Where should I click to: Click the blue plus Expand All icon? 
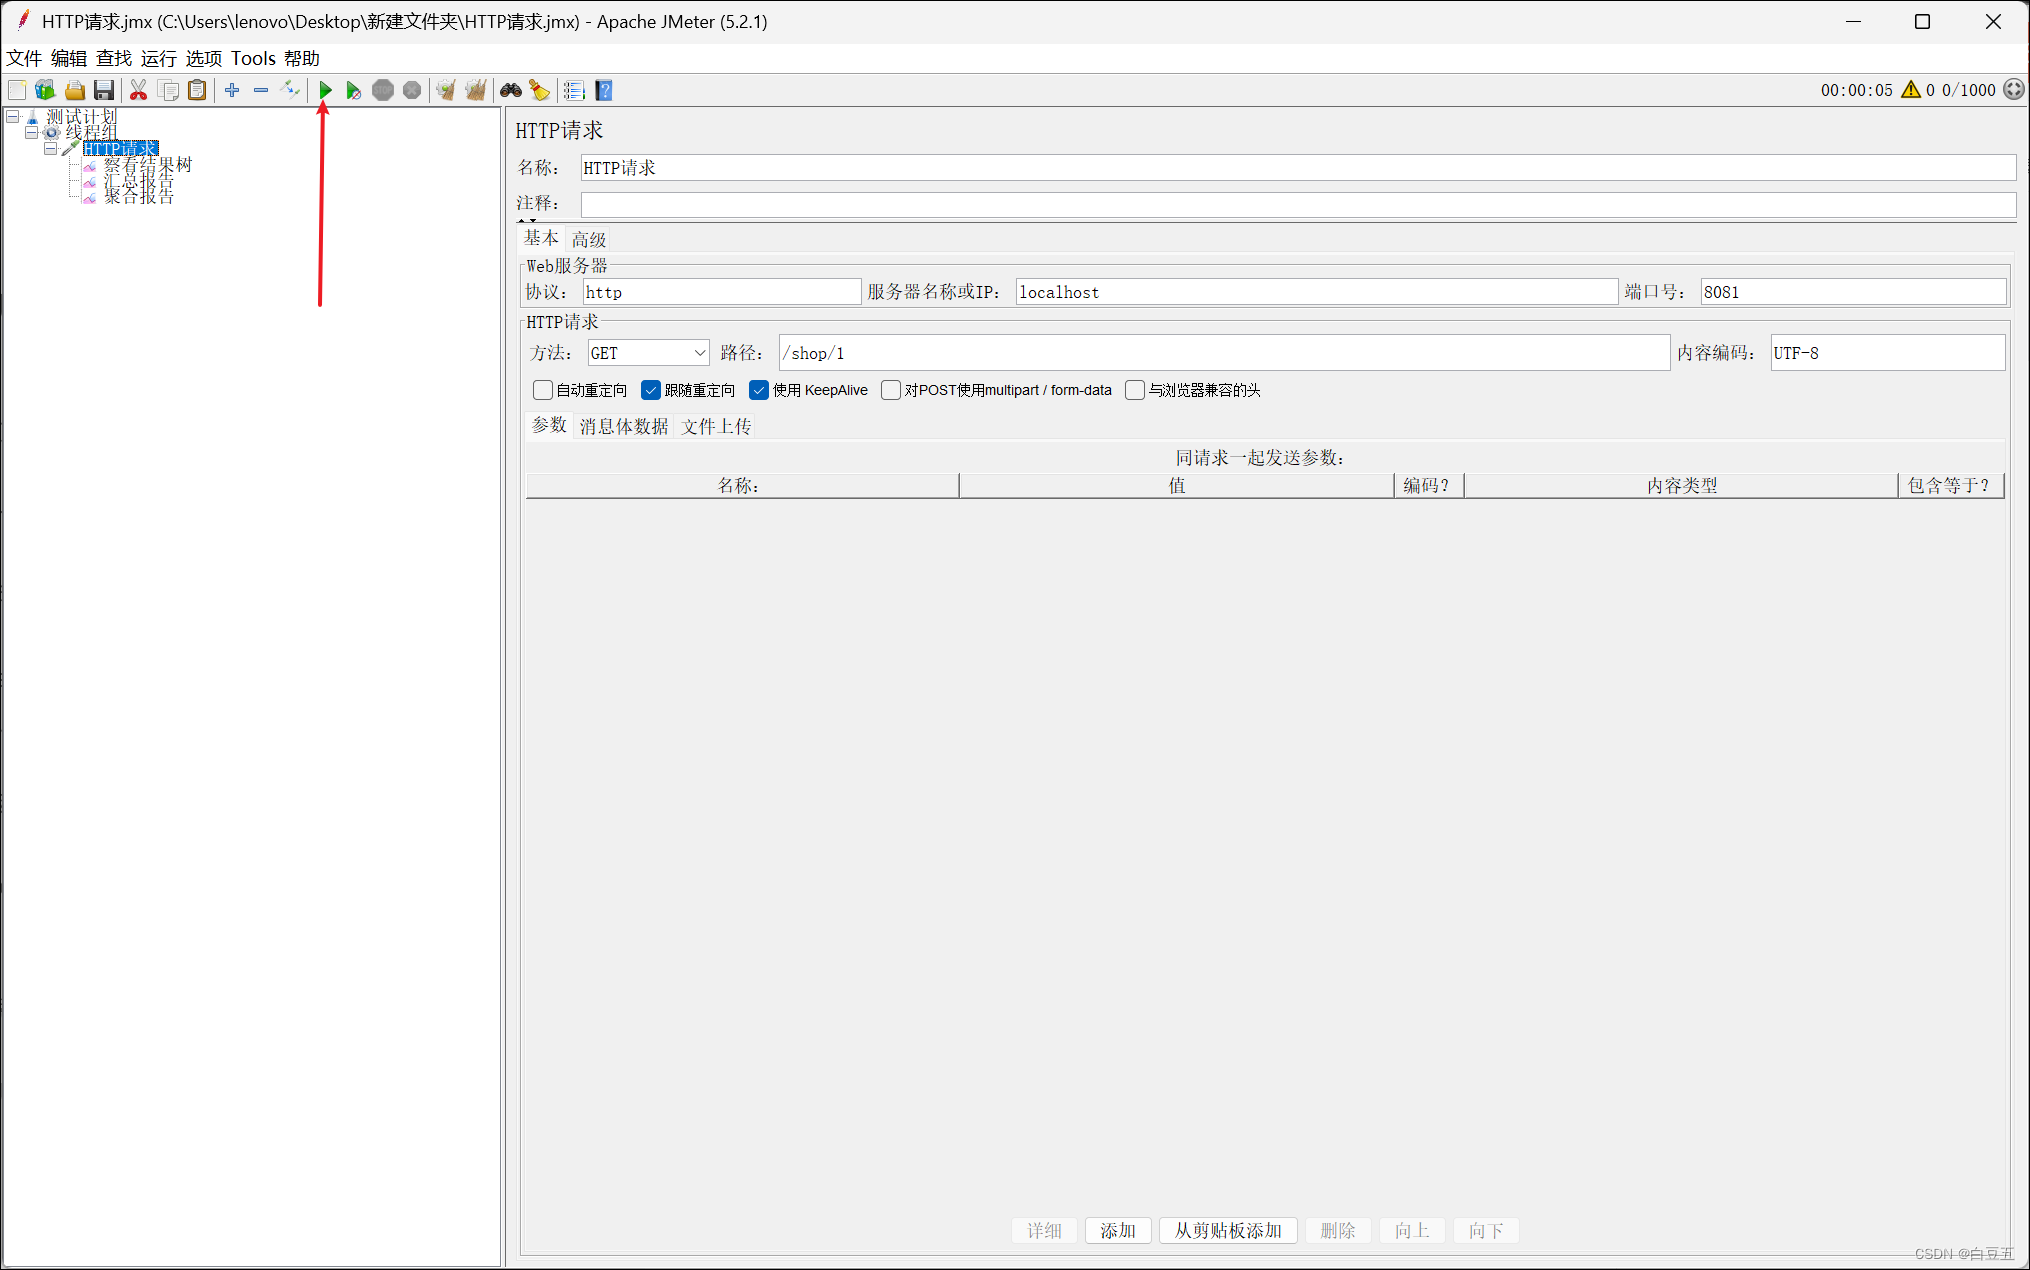(x=232, y=91)
